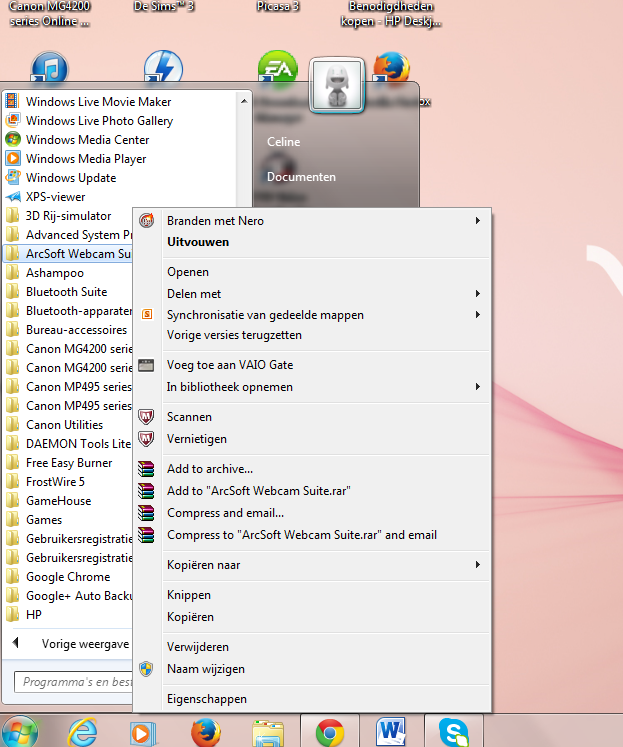Viewport: 623px width, 747px height.
Task: Open Skype from the taskbar
Action: coord(454,732)
